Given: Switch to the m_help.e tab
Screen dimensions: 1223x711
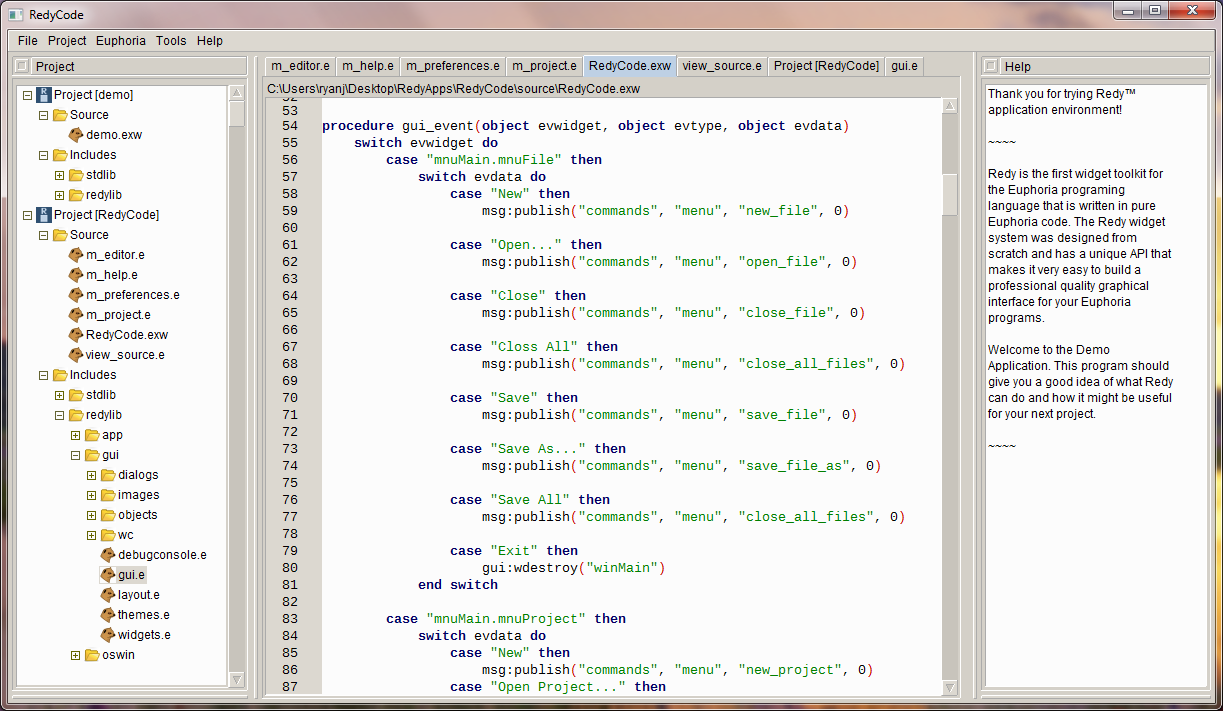Looking at the screenshot, I should tap(368, 66).
